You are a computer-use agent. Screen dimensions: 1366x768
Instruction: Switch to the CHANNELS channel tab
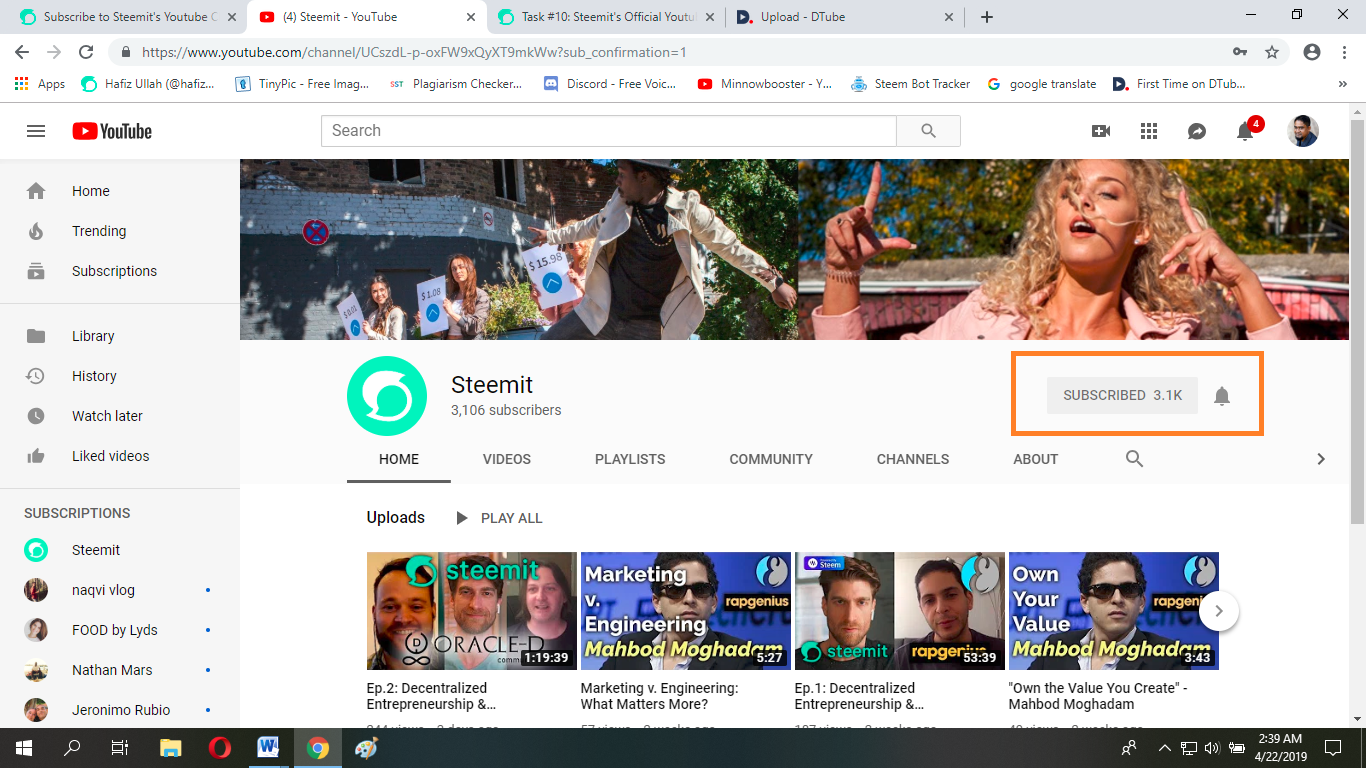click(x=913, y=459)
